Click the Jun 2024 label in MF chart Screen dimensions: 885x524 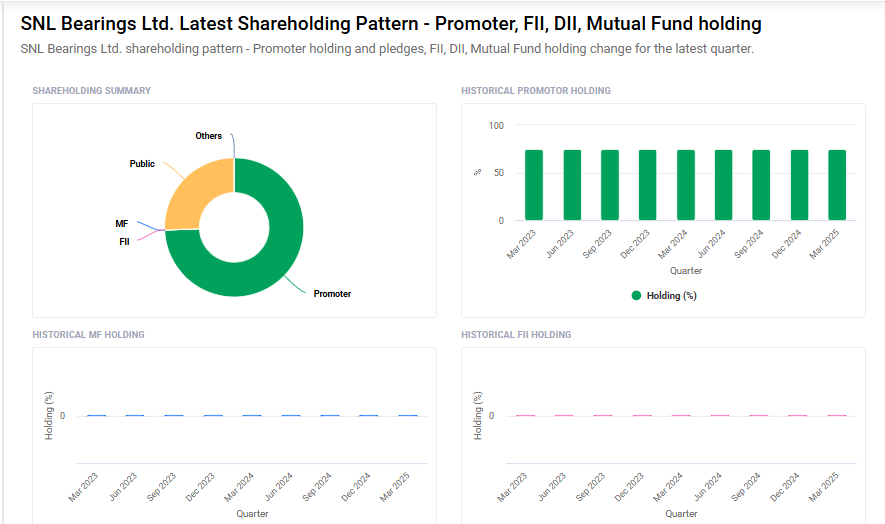coord(278,487)
